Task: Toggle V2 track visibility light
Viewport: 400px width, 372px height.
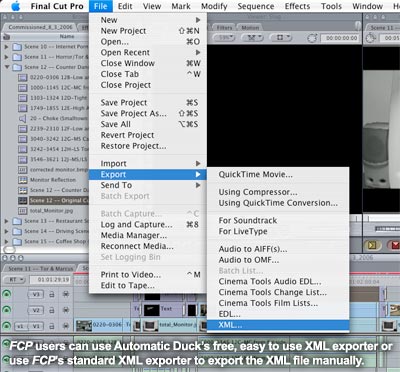Action: (x=6, y=310)
